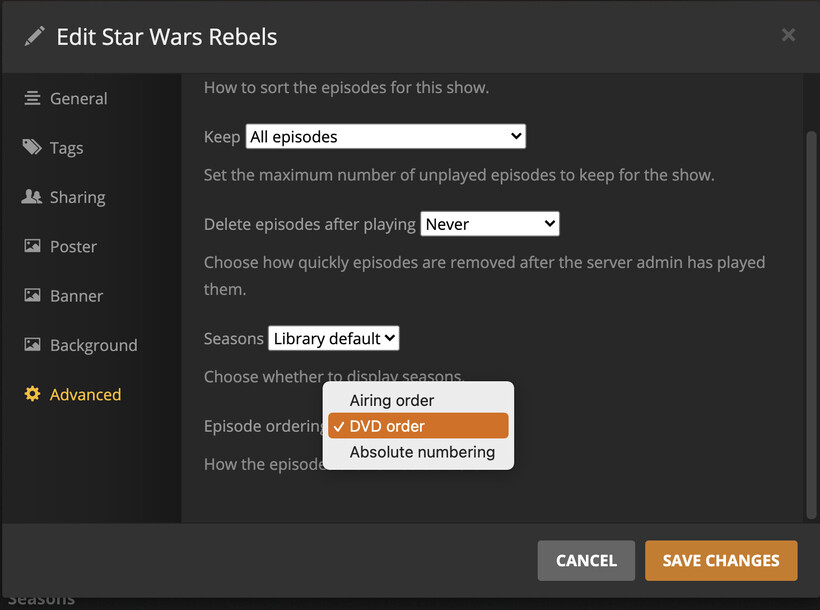
Task: Go to the Sharing section
Action: 77,197
